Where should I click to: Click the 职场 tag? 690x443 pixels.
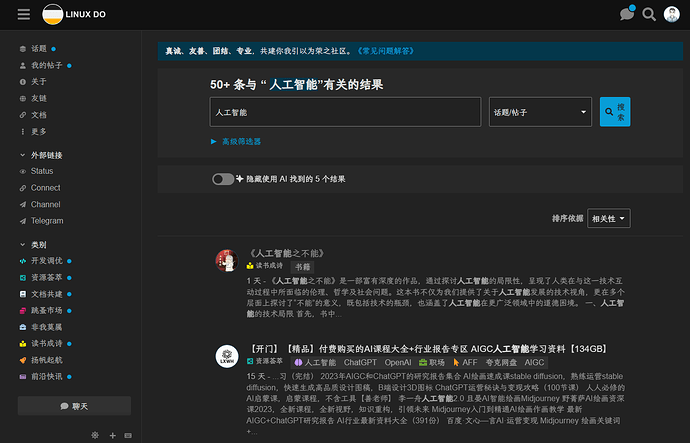[431, 362]
